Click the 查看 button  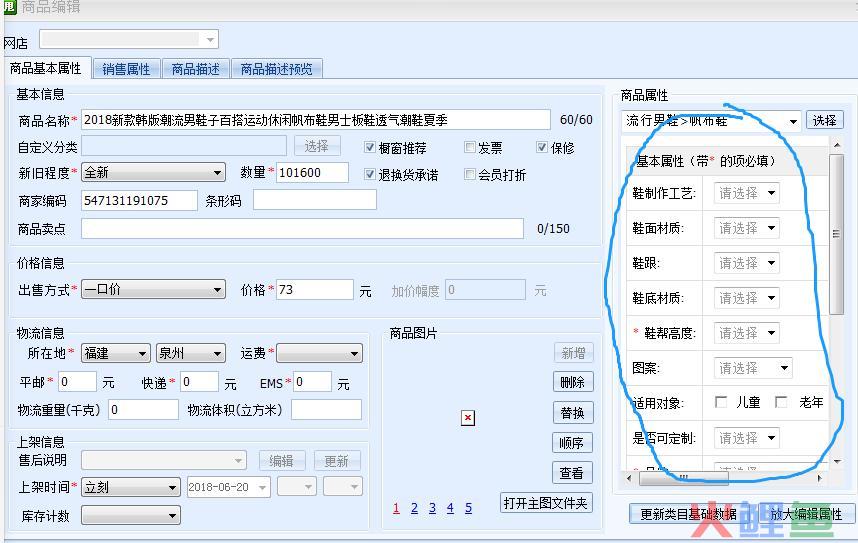[x=572, y=473]
